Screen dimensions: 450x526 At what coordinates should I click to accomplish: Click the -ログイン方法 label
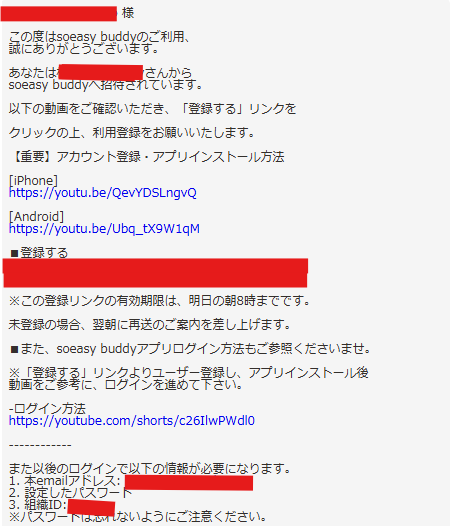pos(47,408)
